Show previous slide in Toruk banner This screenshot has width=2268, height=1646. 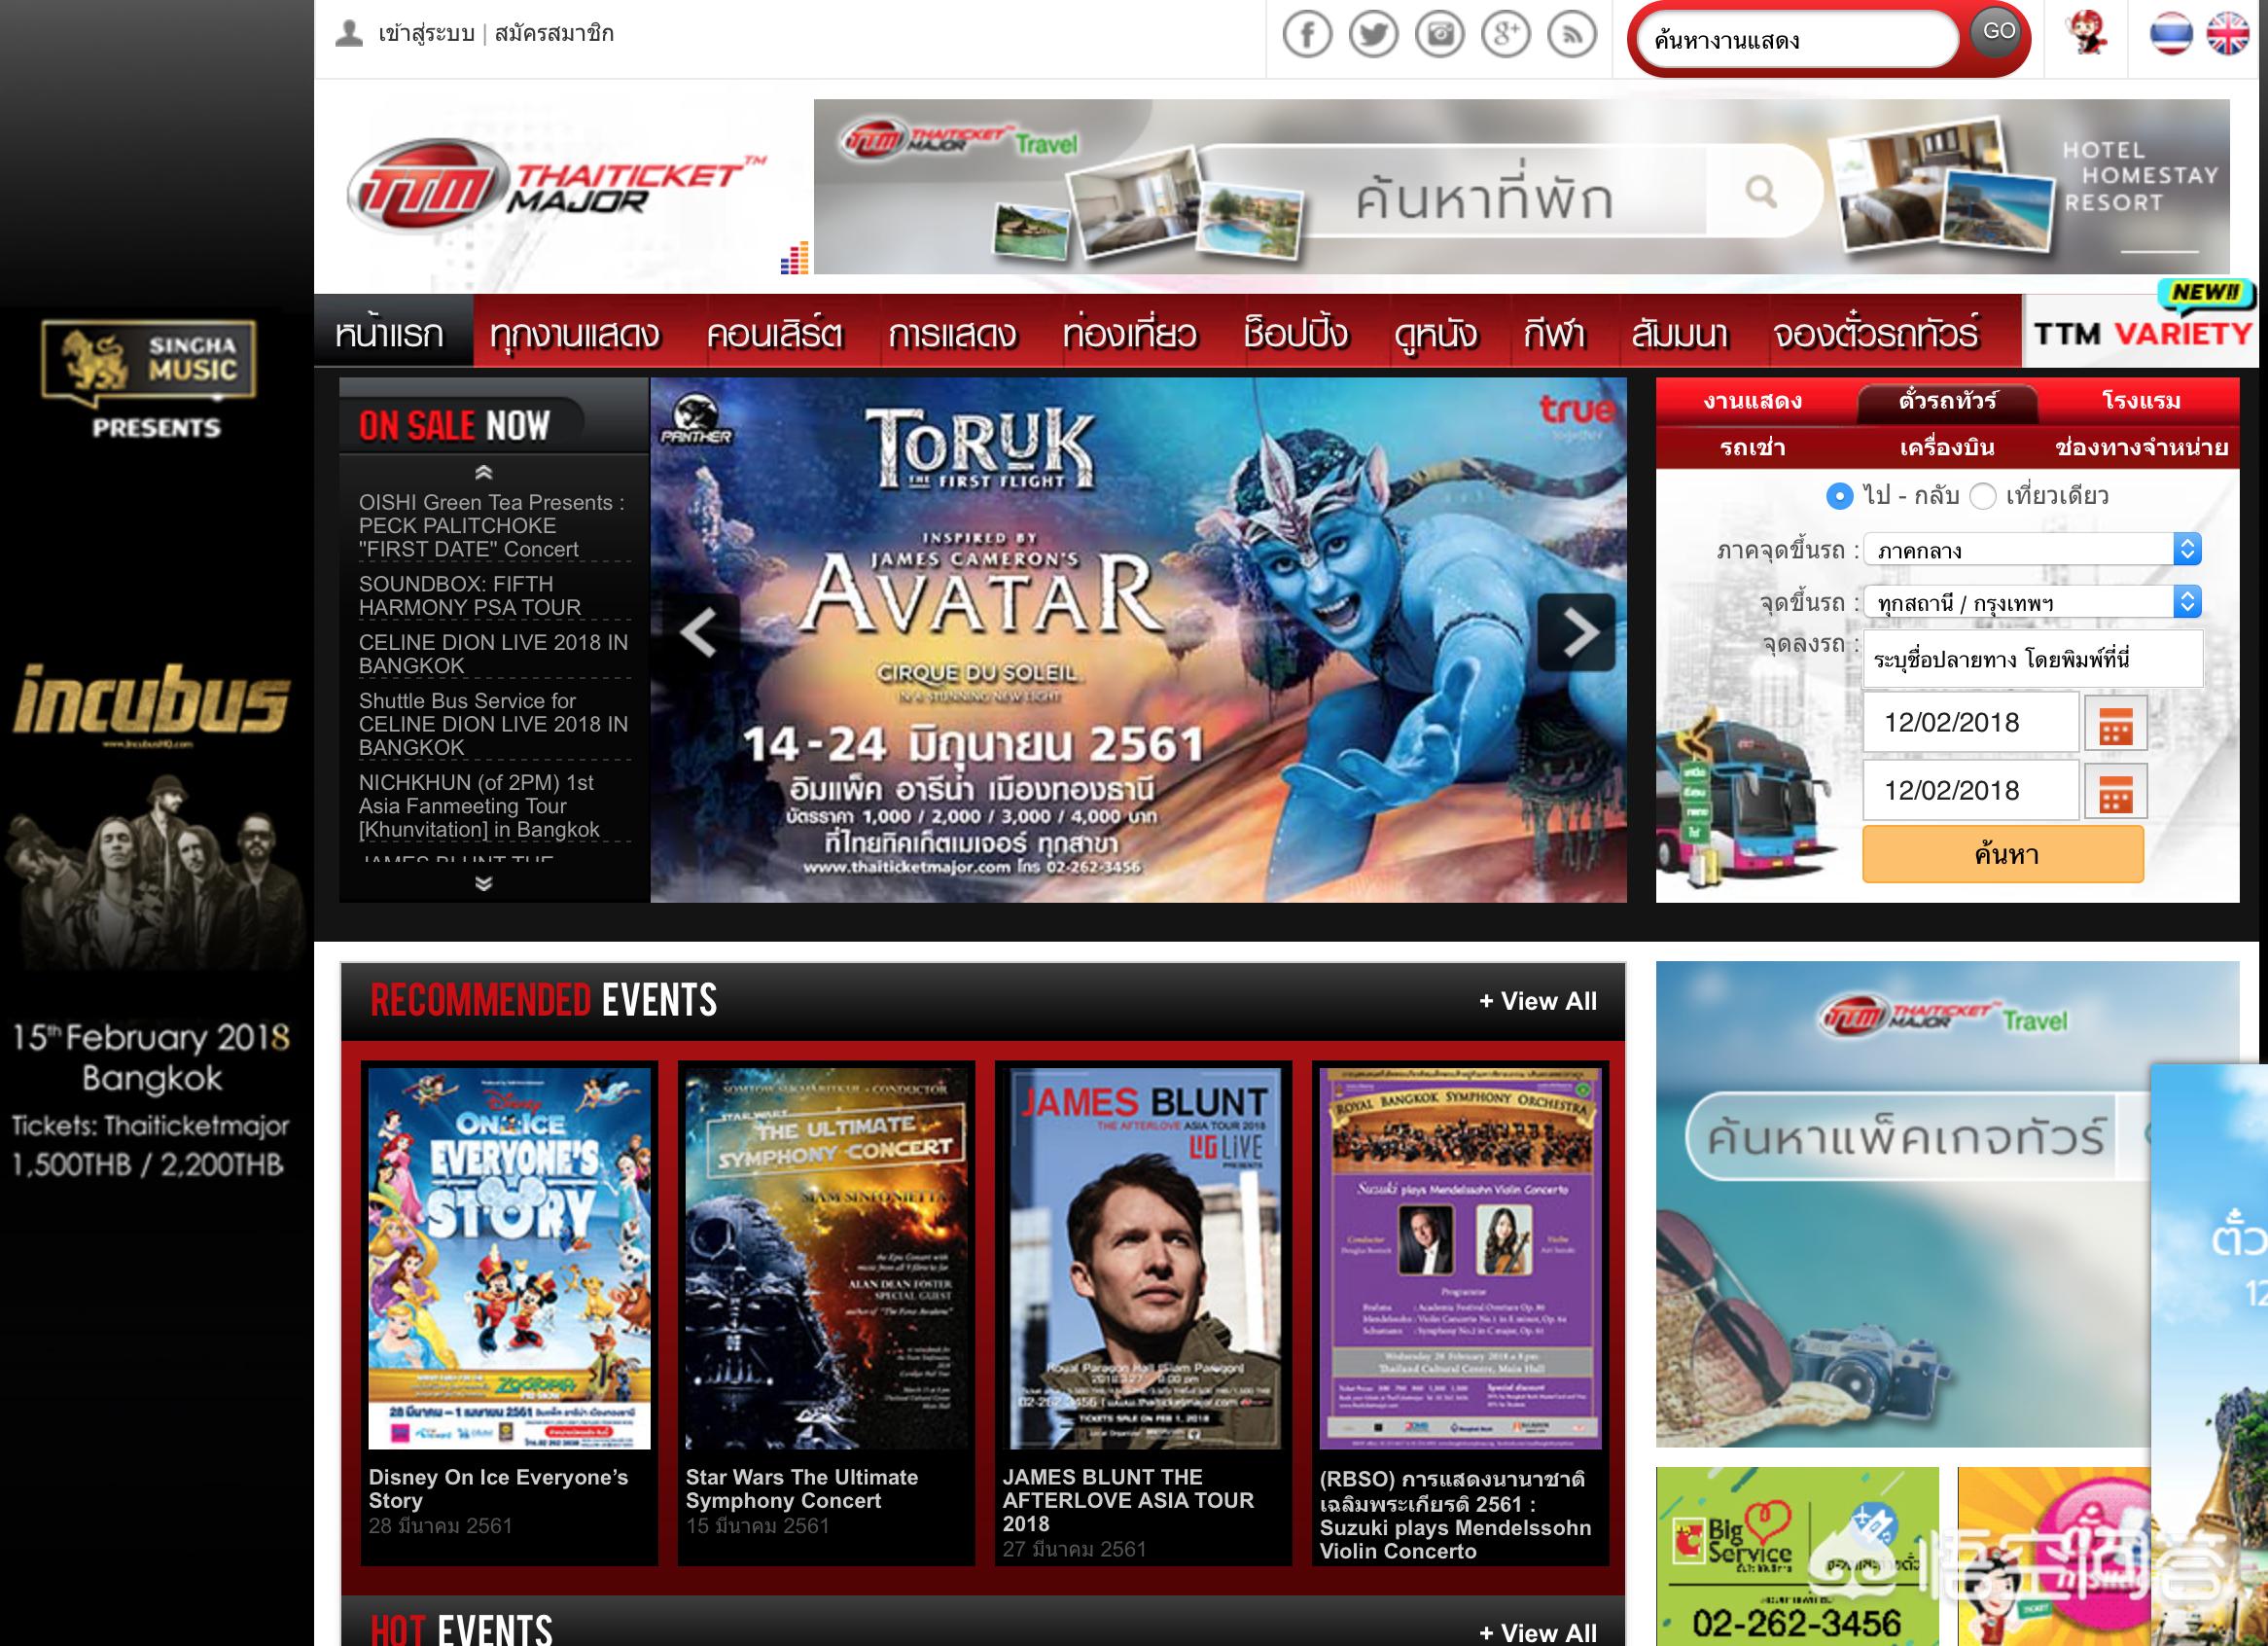tap(698, 632)
